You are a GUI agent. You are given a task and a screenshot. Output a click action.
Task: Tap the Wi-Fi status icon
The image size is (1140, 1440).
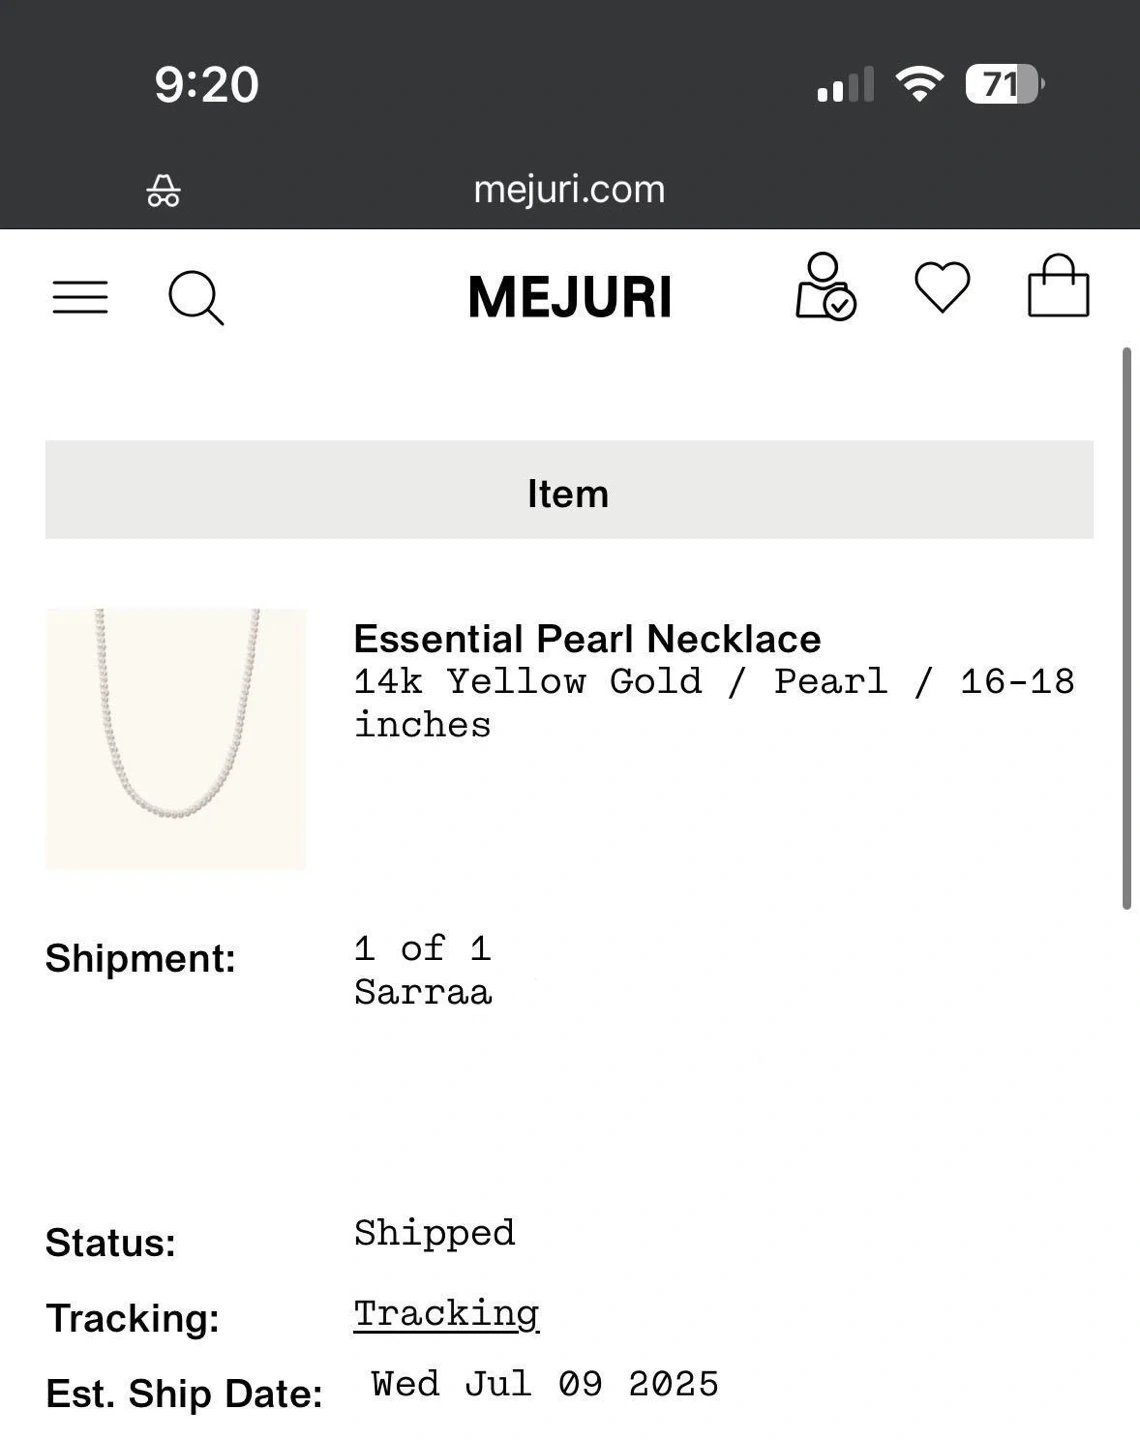(x=919, y=84)
